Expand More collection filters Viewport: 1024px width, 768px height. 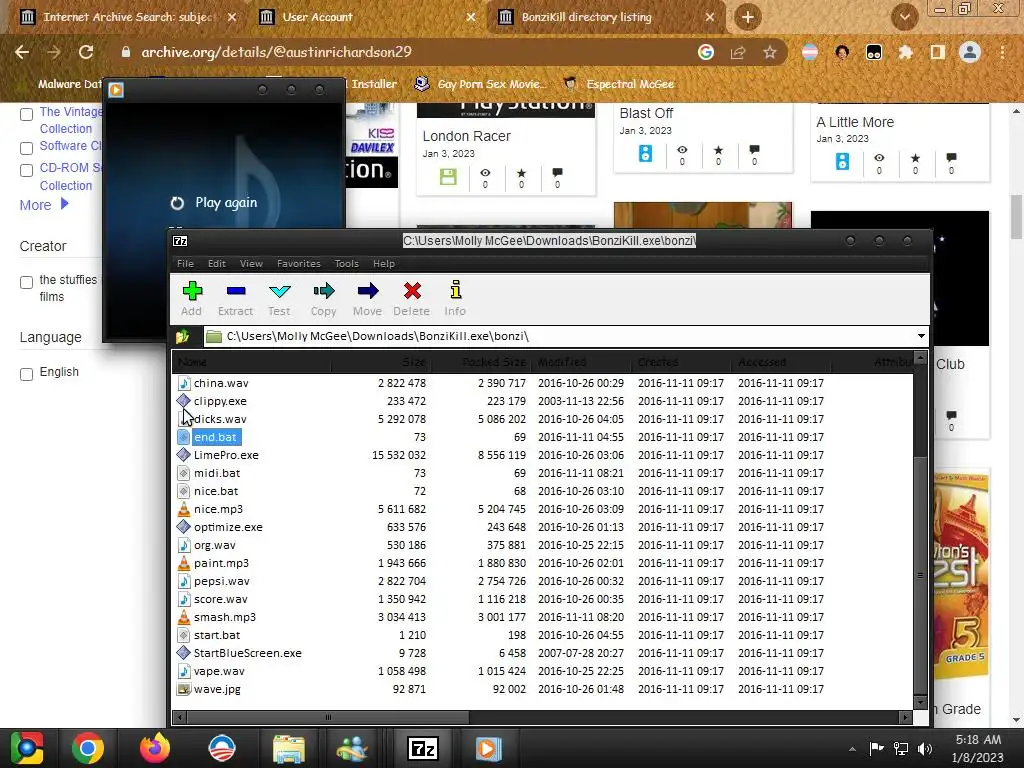pos(44,204)
